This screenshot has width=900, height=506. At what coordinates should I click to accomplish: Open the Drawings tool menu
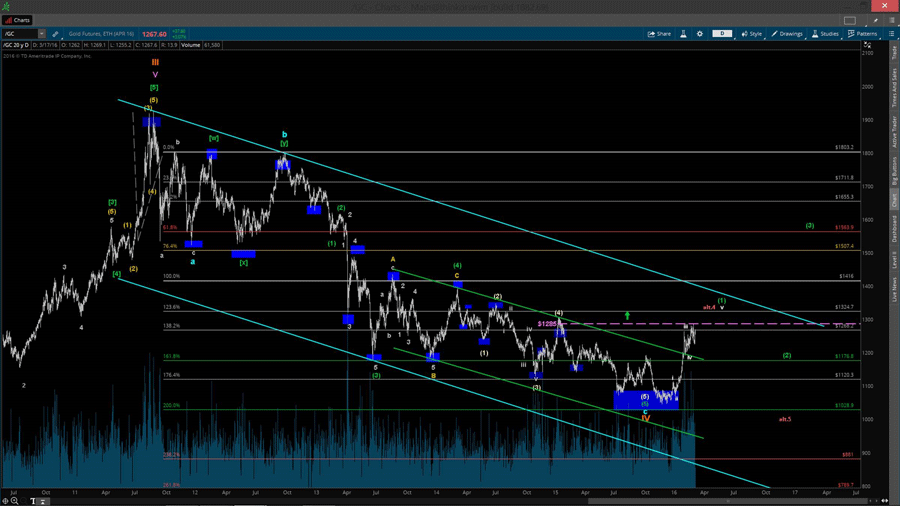[x=787, y=34]
